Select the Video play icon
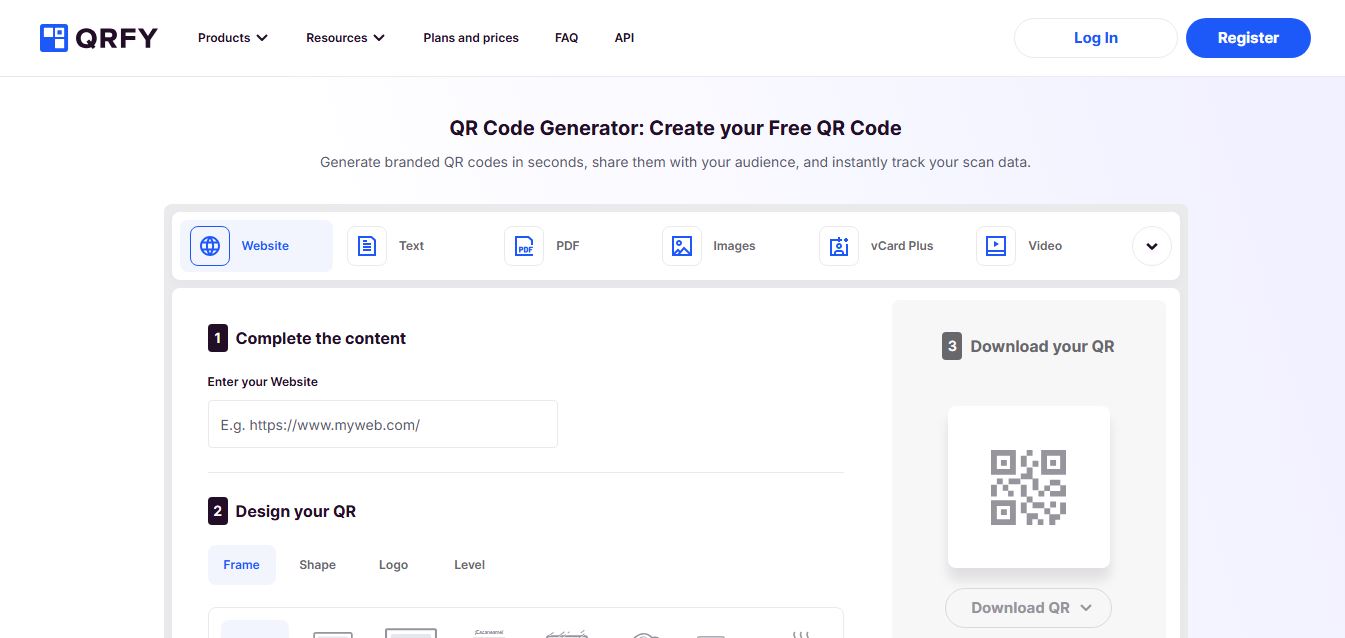This screenshot has width=1345, height=638. (996, 246)
